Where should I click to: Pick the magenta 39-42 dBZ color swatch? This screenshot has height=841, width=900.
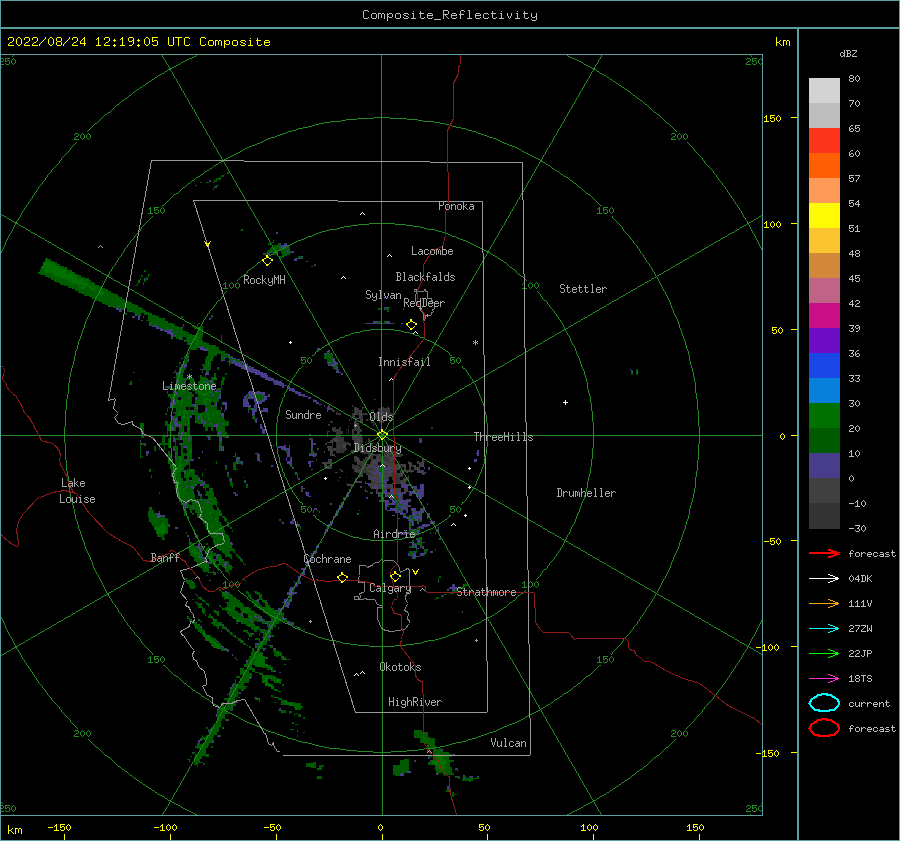(824, 316)
